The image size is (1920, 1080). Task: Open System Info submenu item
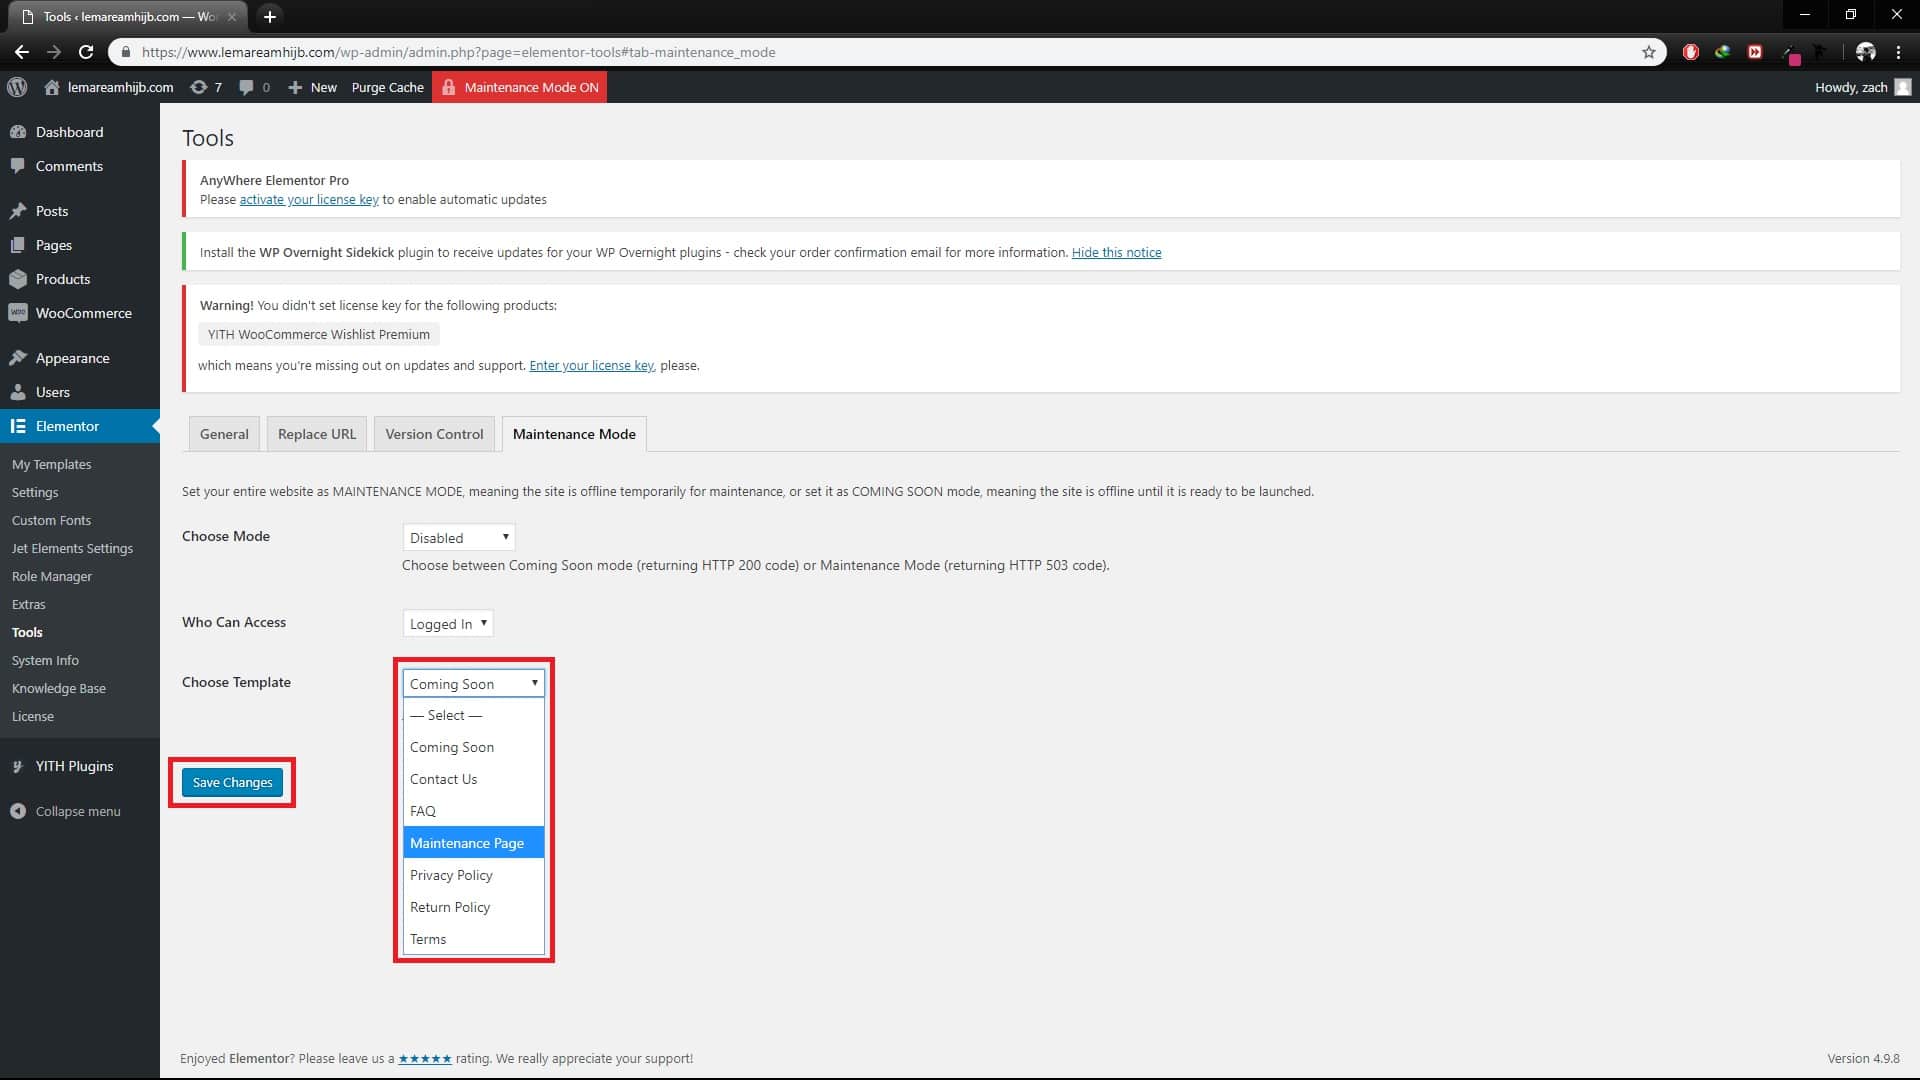45,660
